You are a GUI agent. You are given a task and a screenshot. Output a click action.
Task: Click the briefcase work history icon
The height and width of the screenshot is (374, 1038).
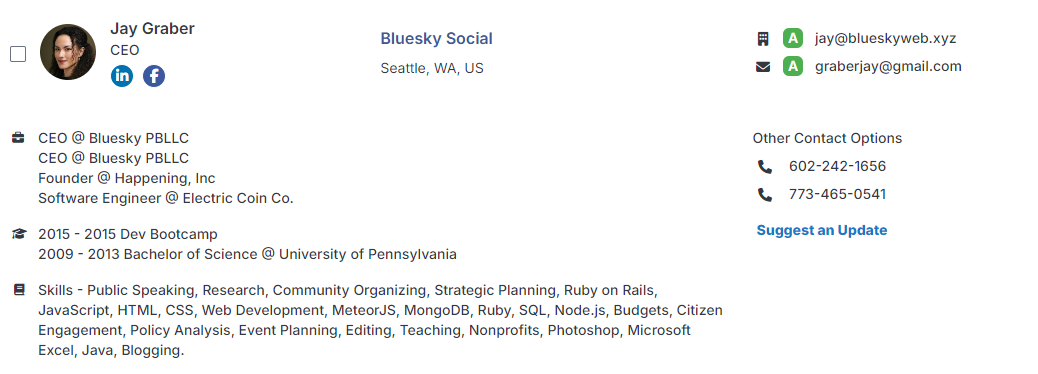click(x=19, y=138)
